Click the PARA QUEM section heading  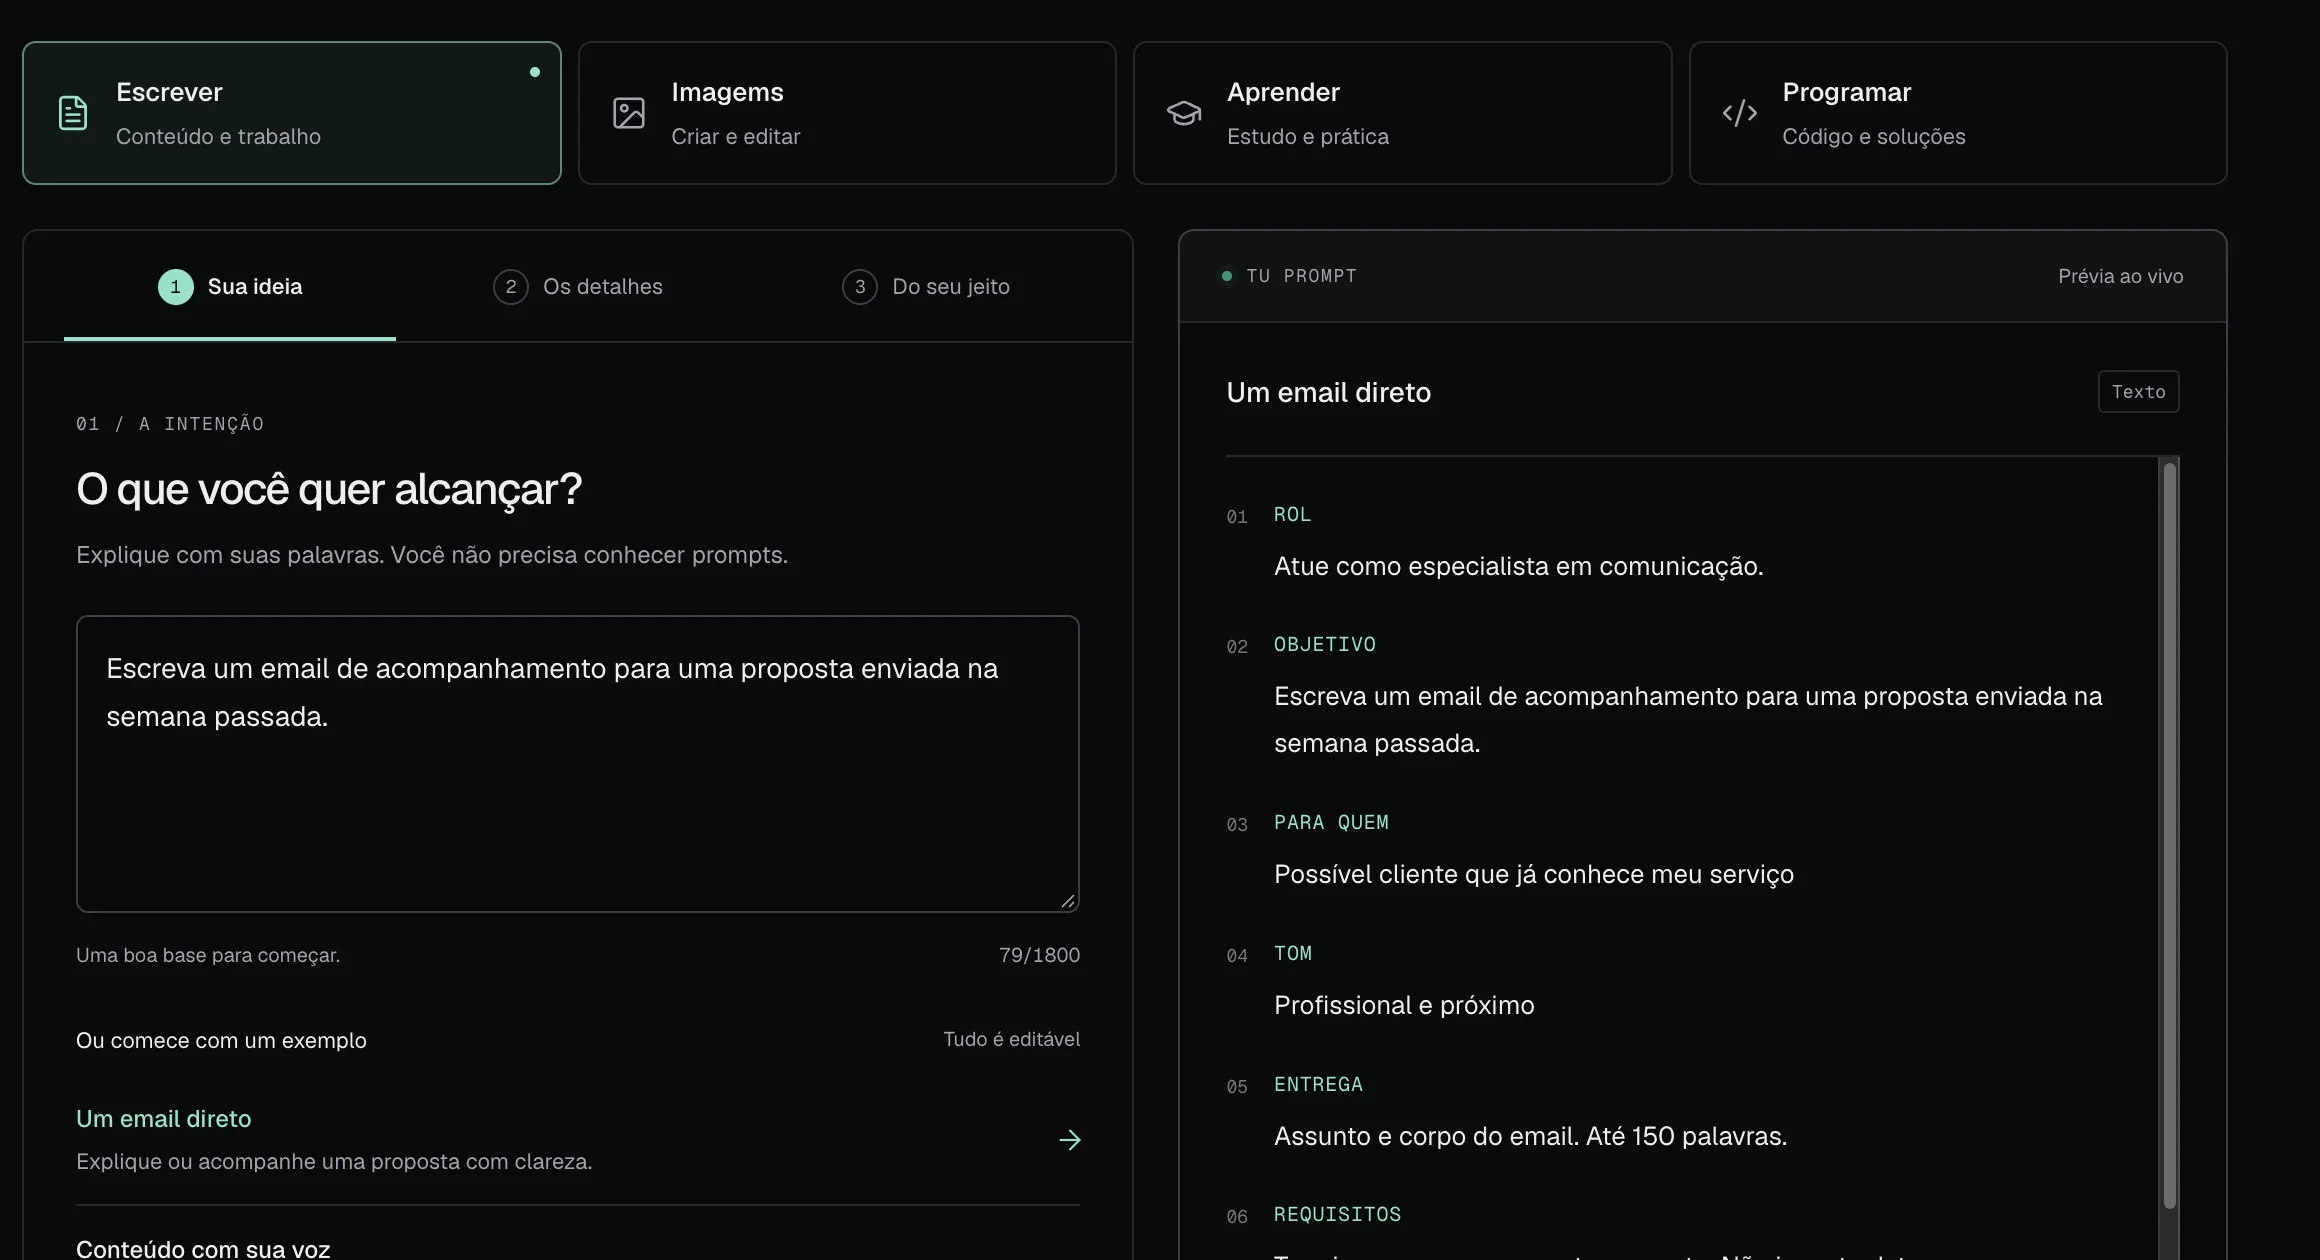1331,823
